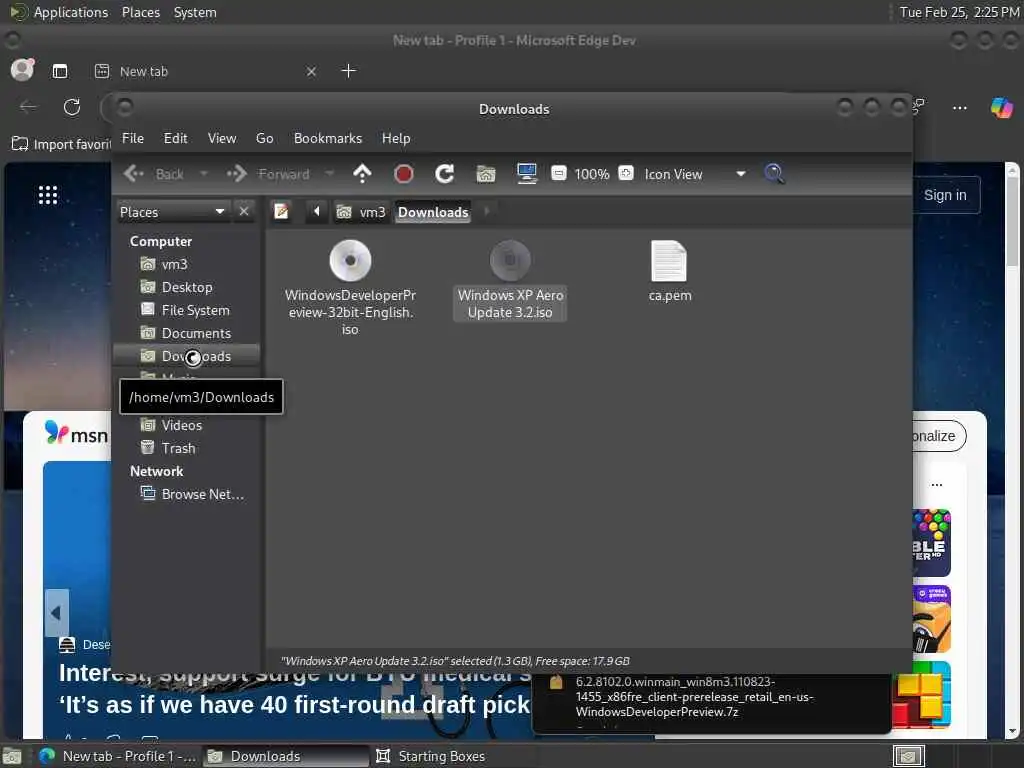Open the System panel menu

[195, 12]
